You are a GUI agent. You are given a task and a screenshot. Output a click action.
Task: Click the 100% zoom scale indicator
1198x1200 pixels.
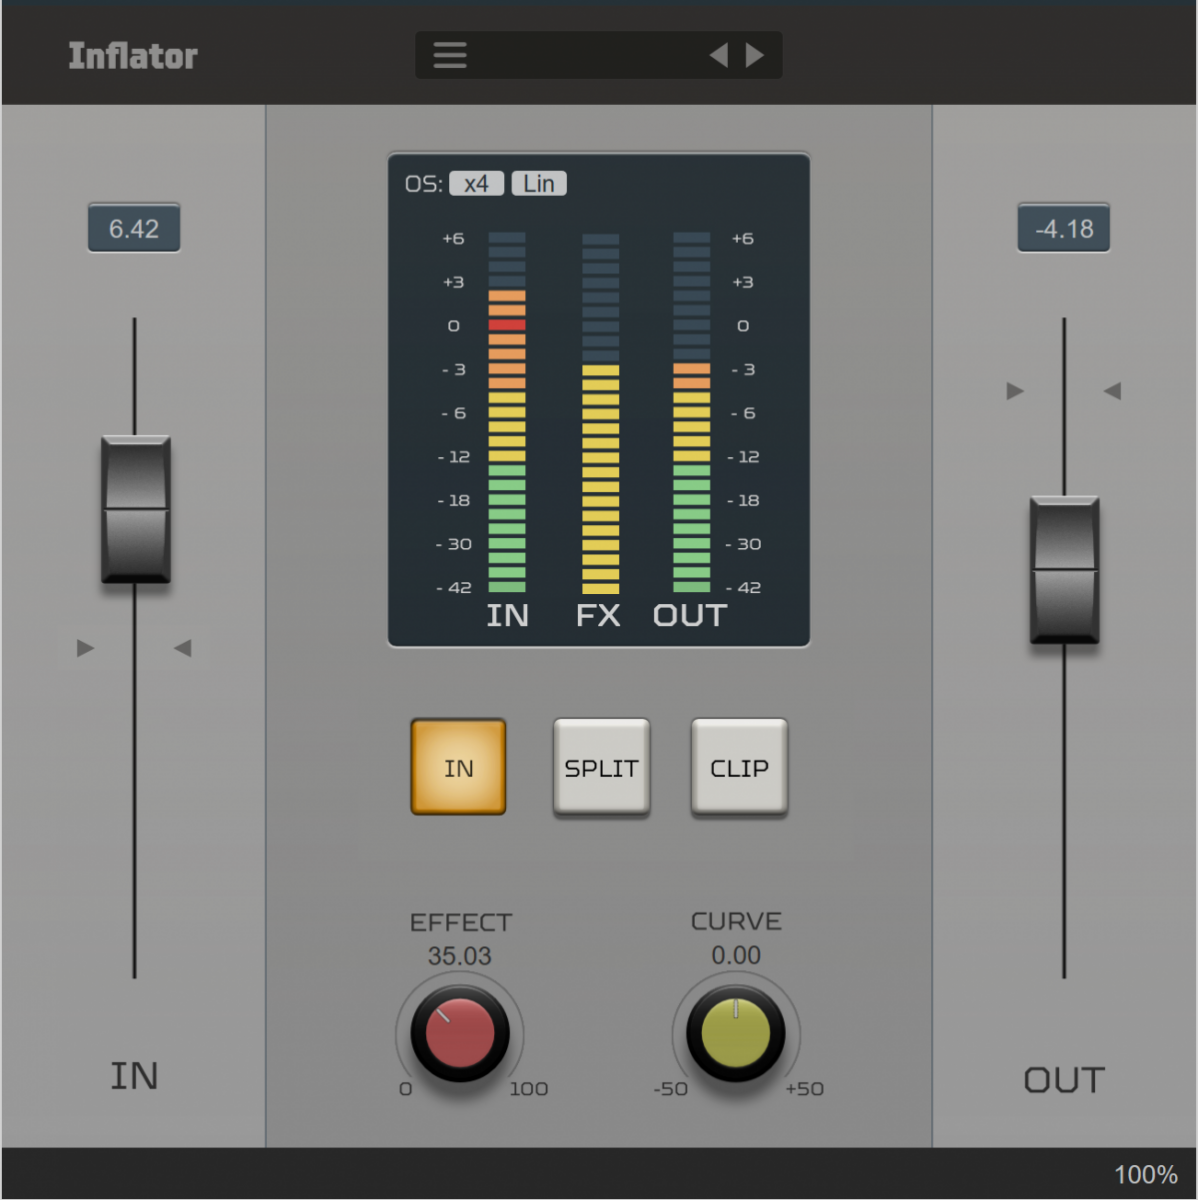point(1146,1174)
